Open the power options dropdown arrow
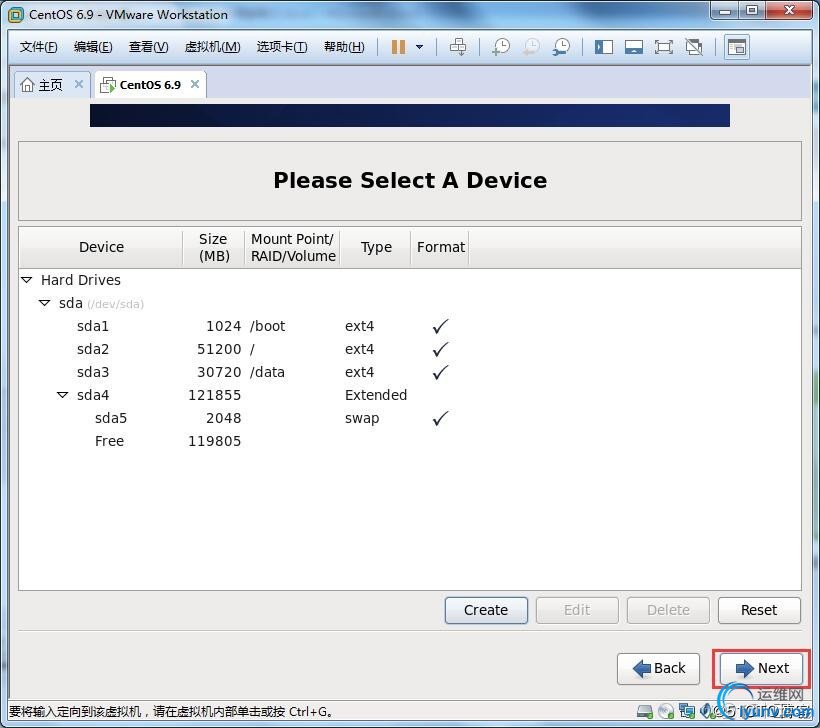This screenshot has width=820, height=728. (419, 47)
